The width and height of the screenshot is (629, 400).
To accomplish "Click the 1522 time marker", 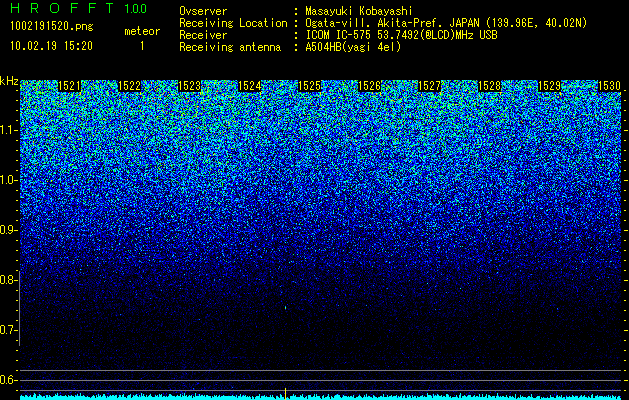I will [x=130, y=86].
